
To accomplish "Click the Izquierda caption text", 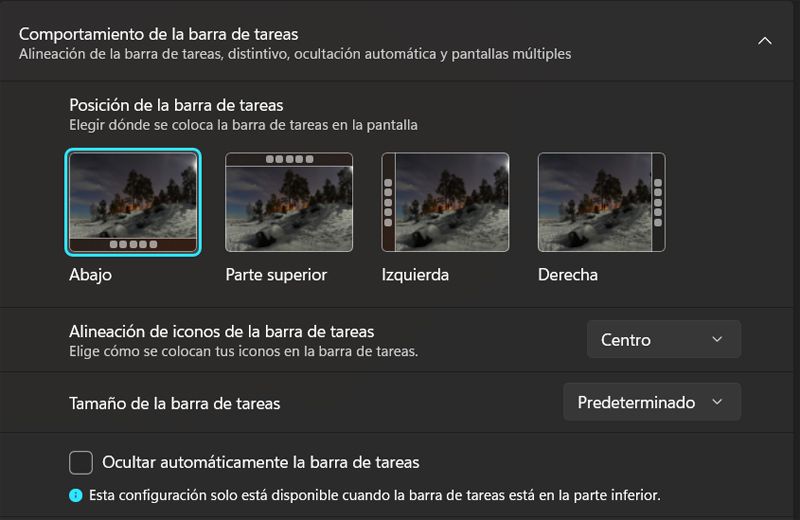I will (x=415, y=275).
